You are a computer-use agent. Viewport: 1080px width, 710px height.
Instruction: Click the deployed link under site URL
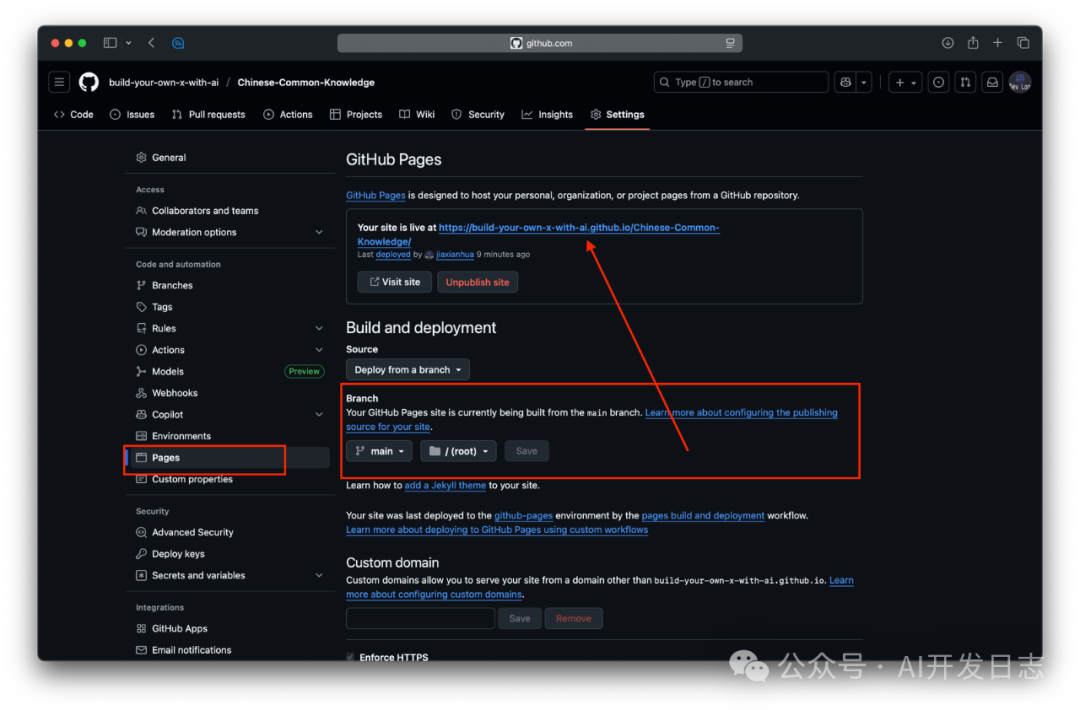[x=393, y=255]
